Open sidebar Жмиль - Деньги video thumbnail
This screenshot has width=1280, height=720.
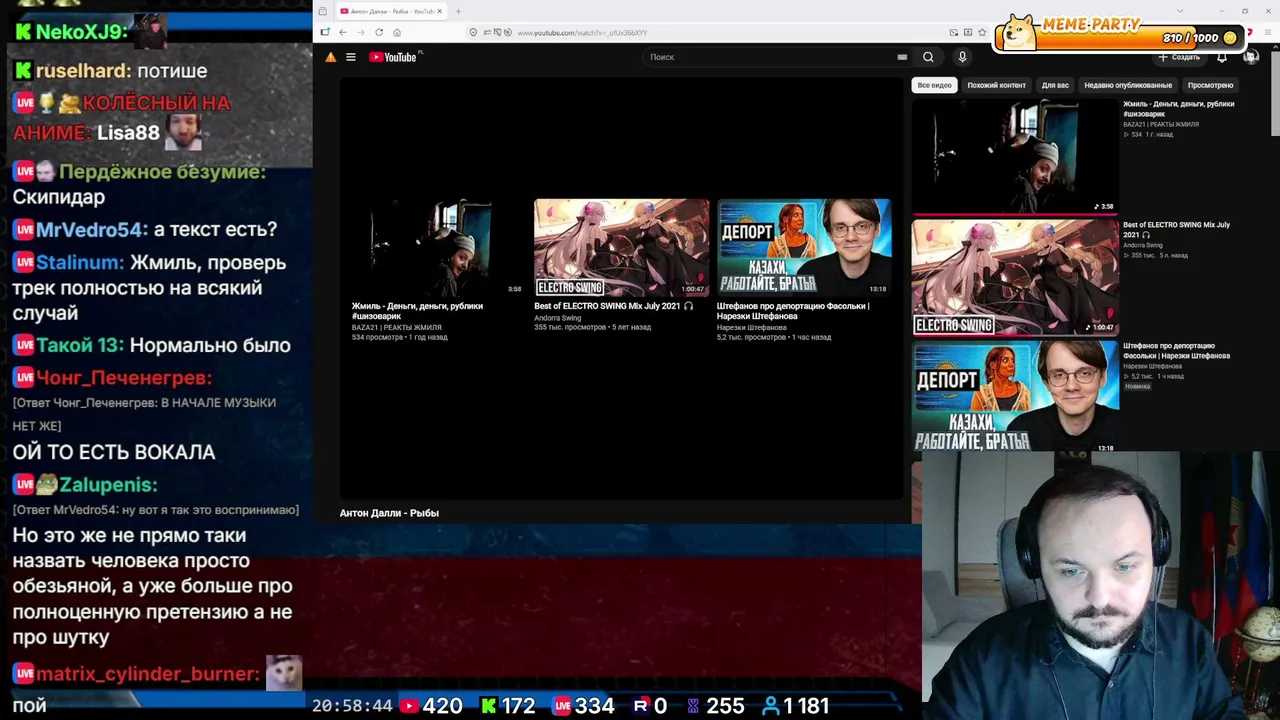pos(1015,156)
